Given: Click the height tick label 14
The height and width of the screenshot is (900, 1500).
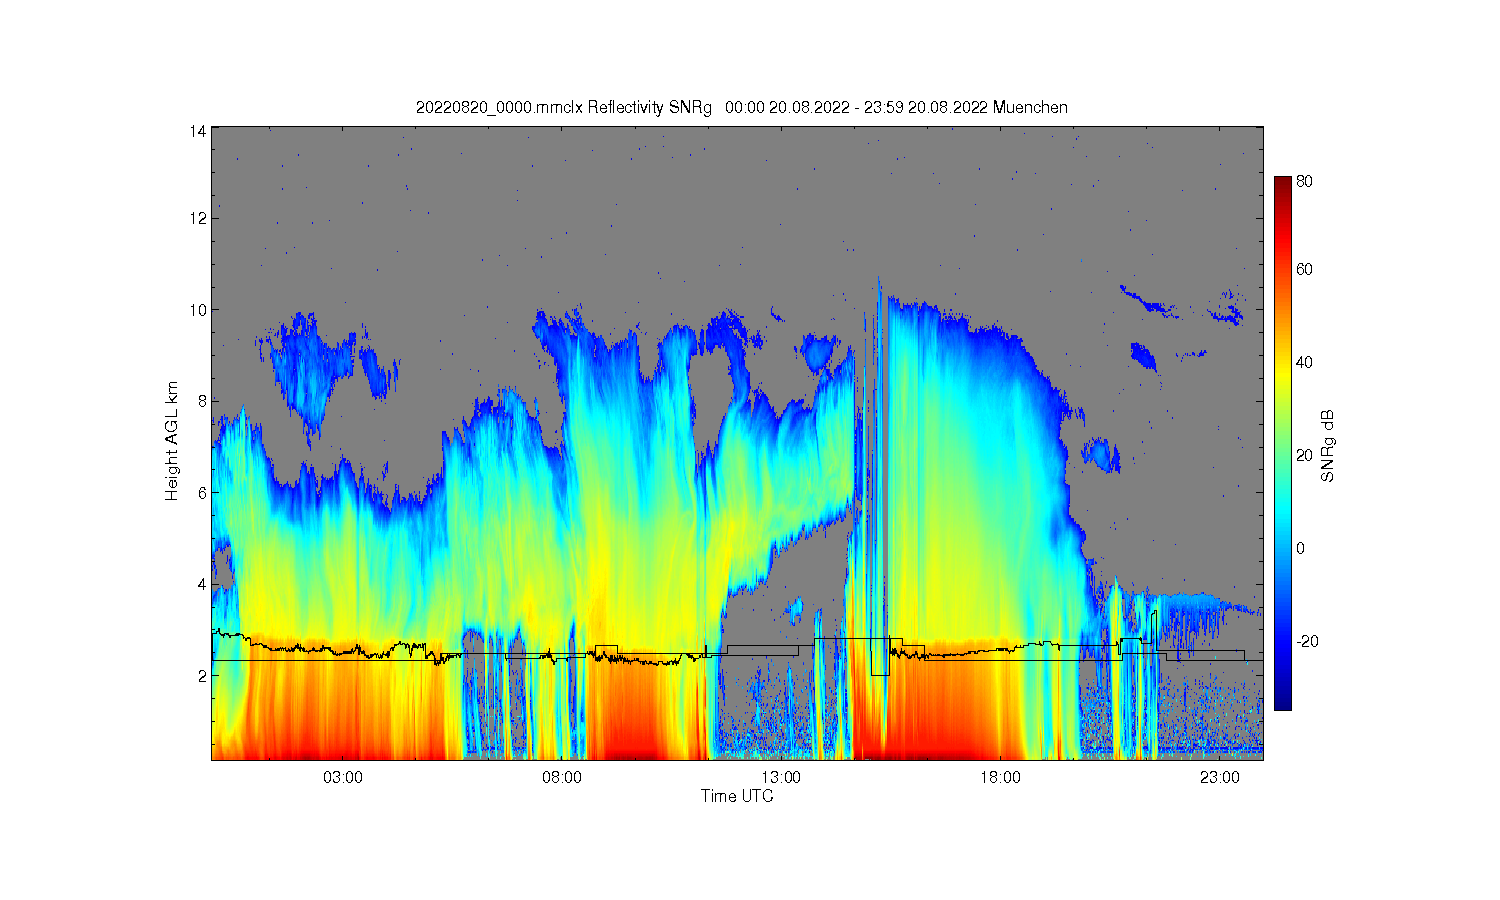Looking at the screenshot, I should (198, 131).
